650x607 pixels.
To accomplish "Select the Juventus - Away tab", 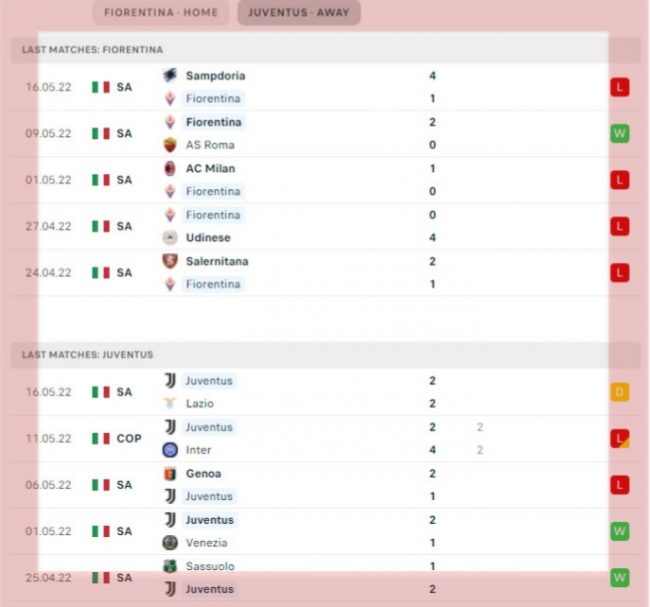I will [x=299, y=13].
